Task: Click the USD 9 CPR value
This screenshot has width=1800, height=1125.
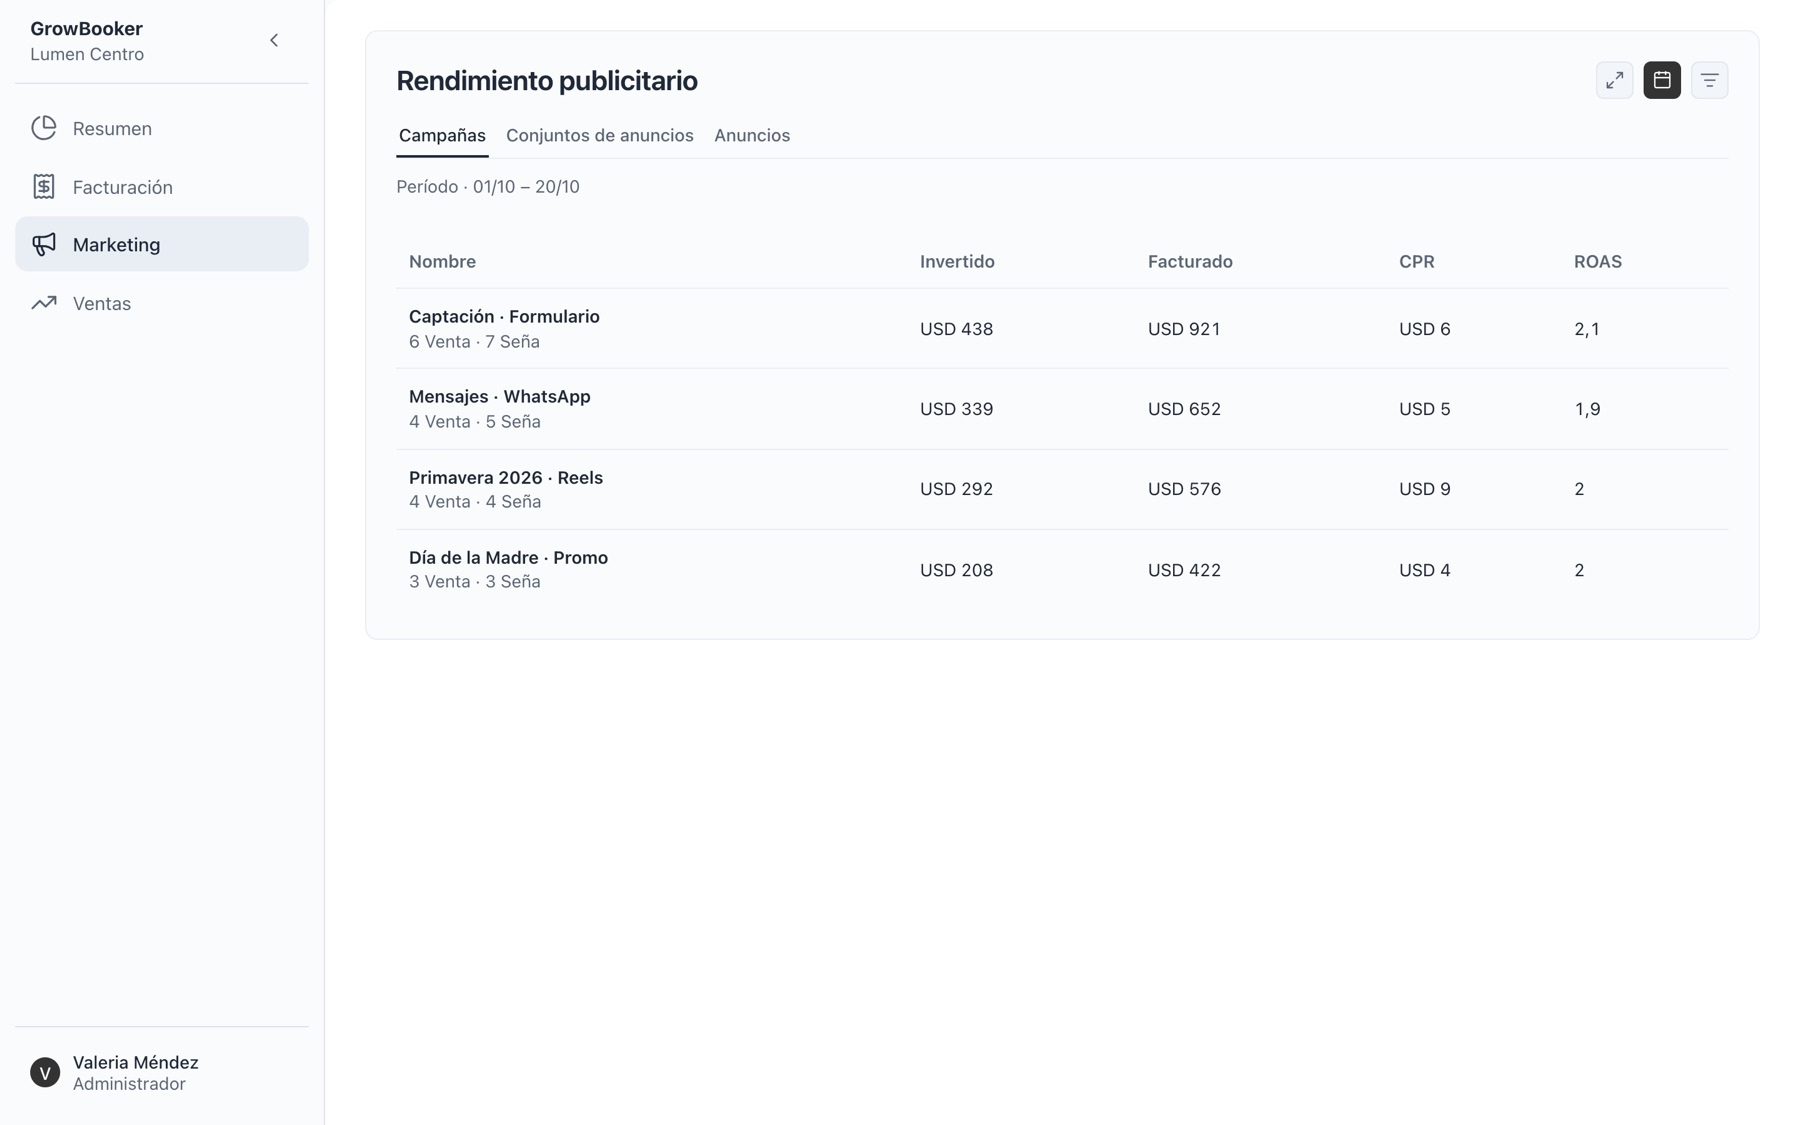Action: 1424,489
